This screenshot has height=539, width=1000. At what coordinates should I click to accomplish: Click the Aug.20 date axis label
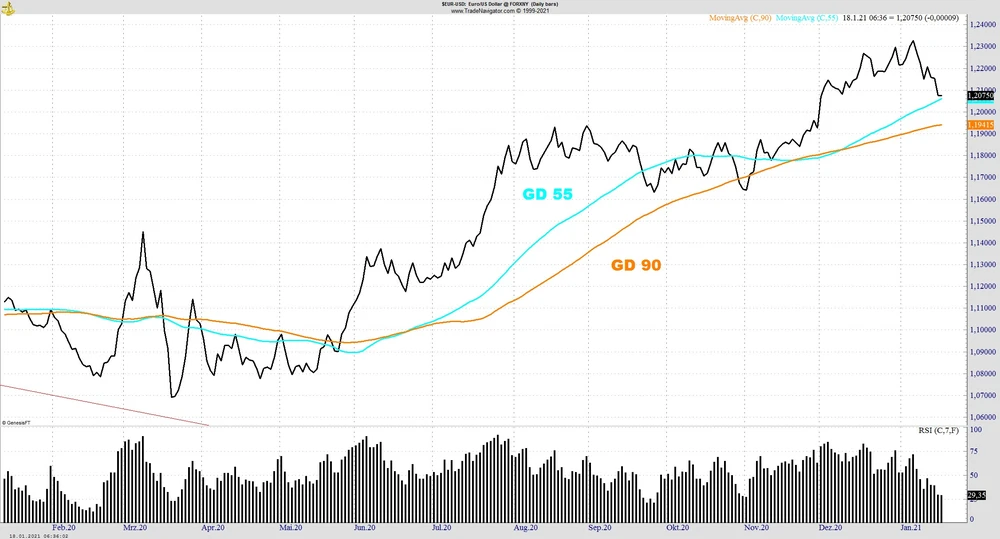tap(527, 527)
